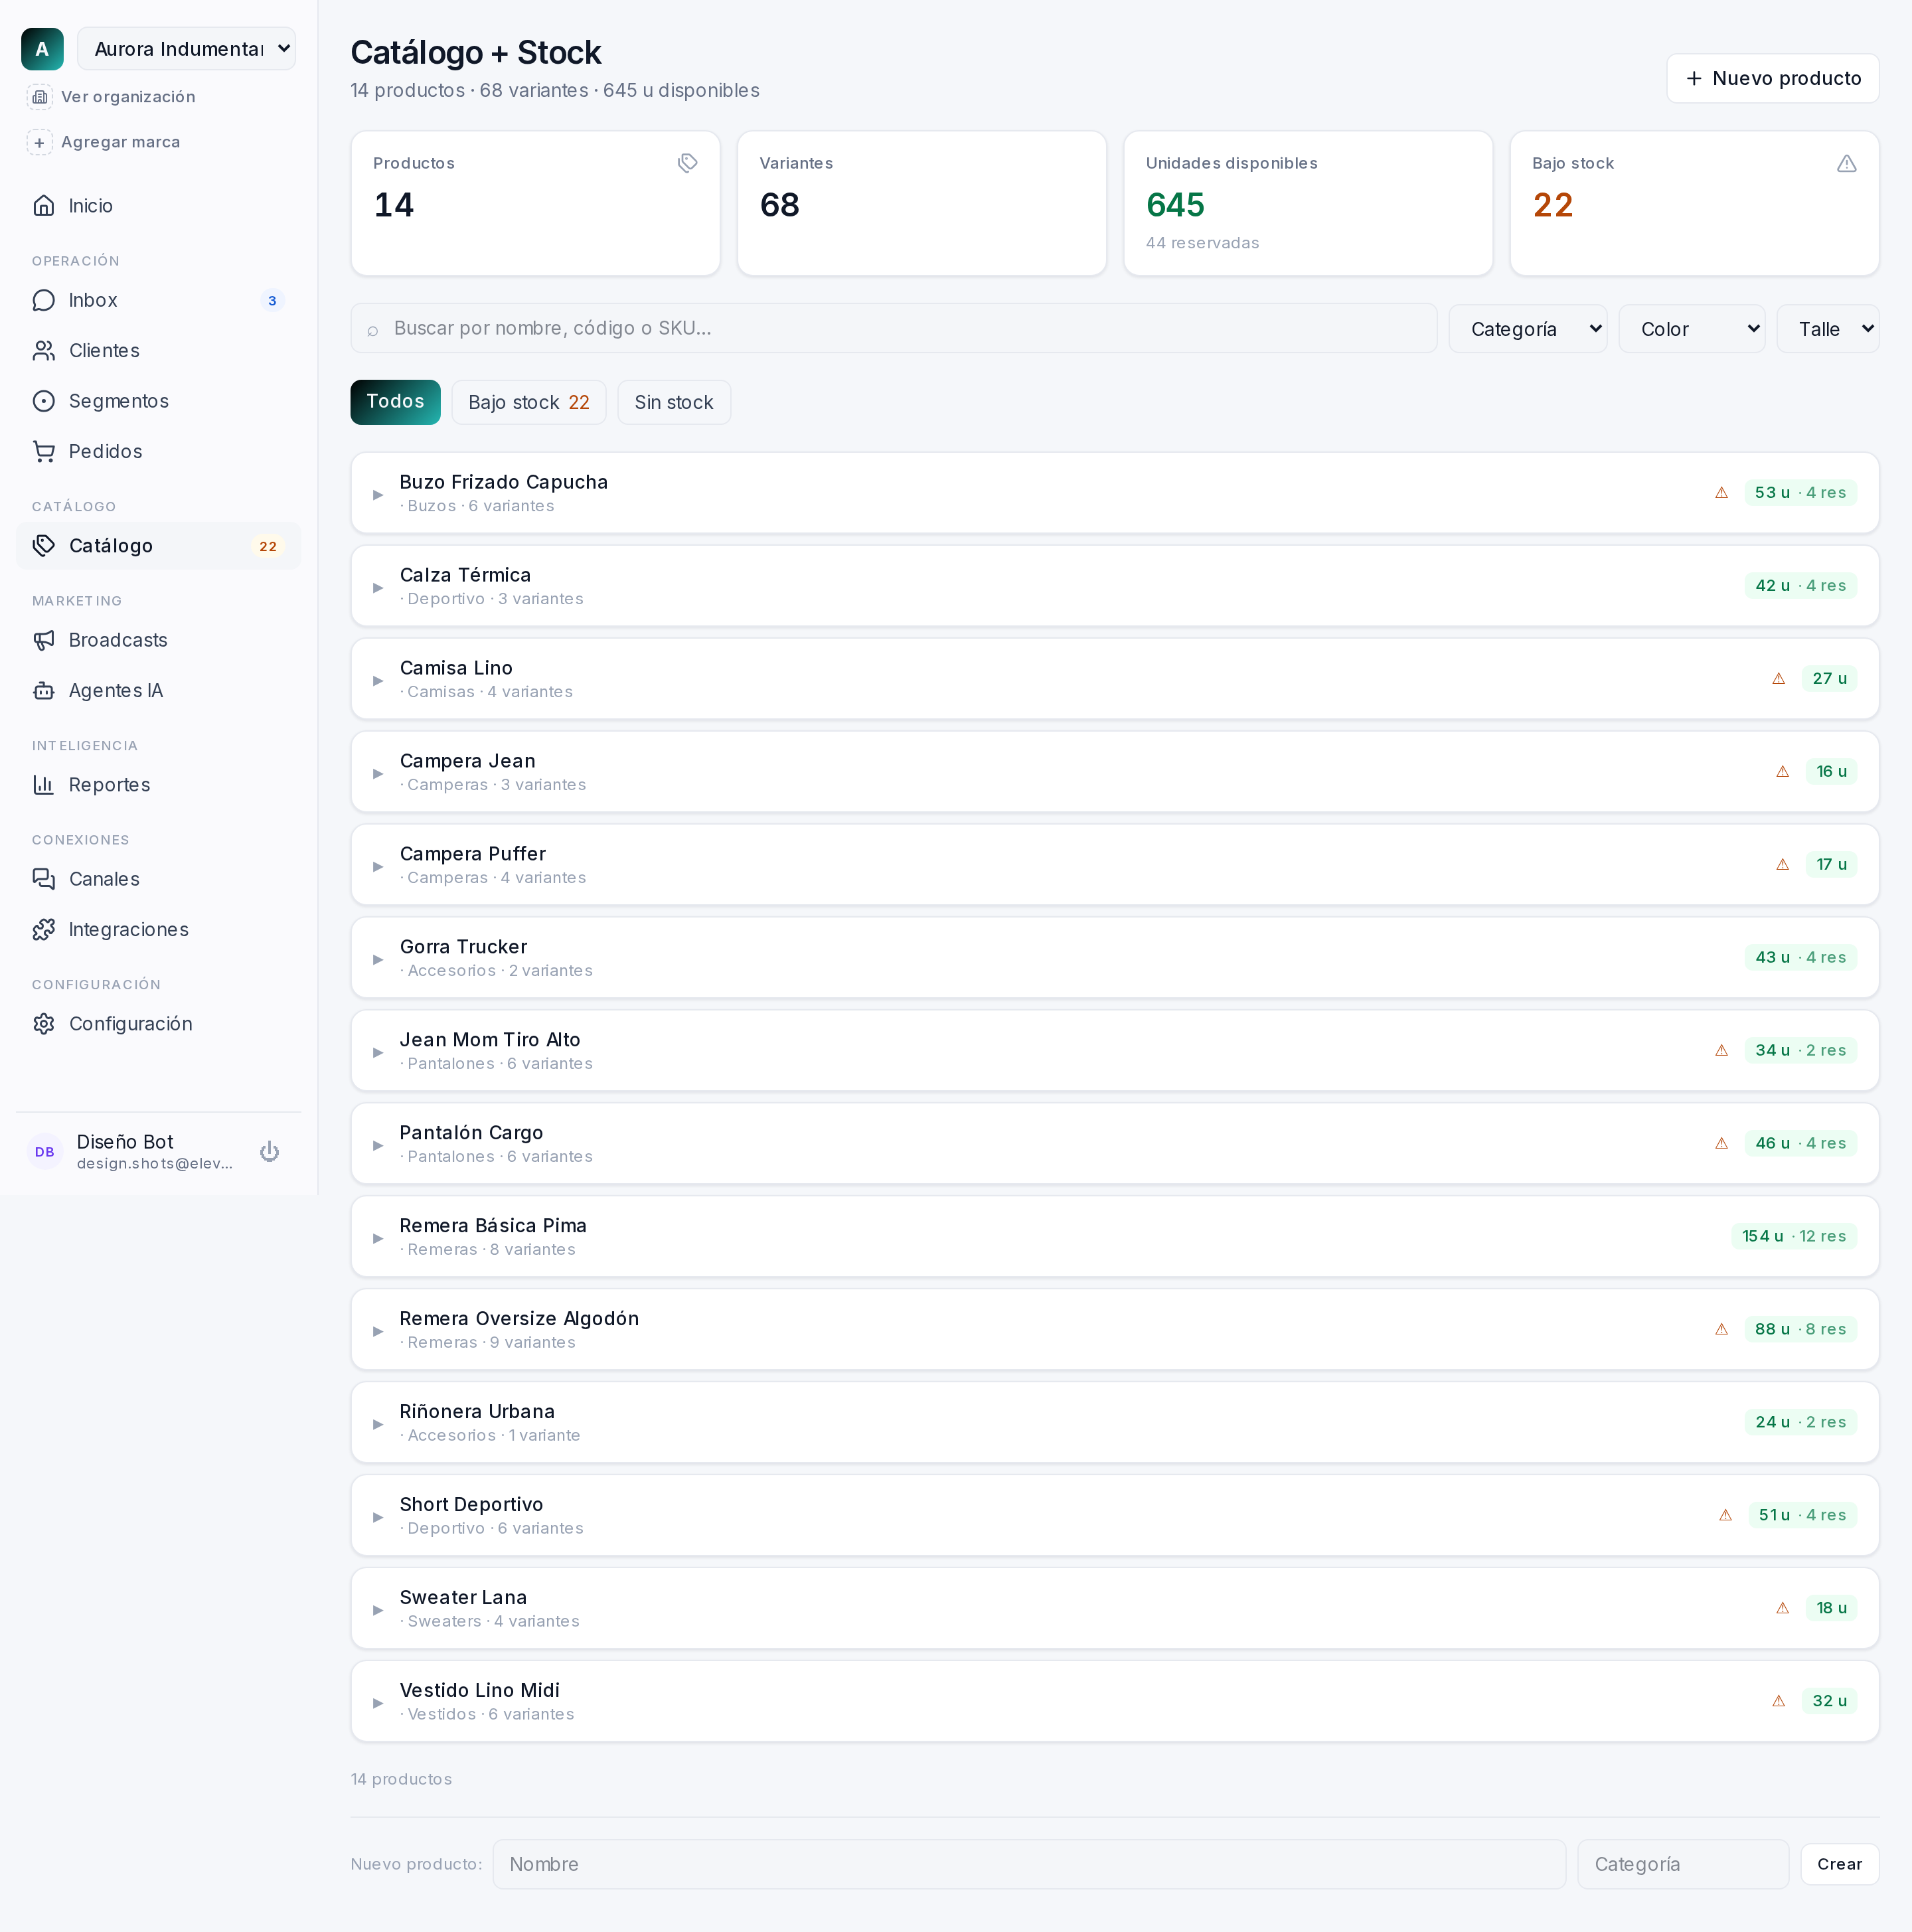Click the Remera Oversize Algodón product name
This screenshot has height=1932, width=1912.
519,1319
